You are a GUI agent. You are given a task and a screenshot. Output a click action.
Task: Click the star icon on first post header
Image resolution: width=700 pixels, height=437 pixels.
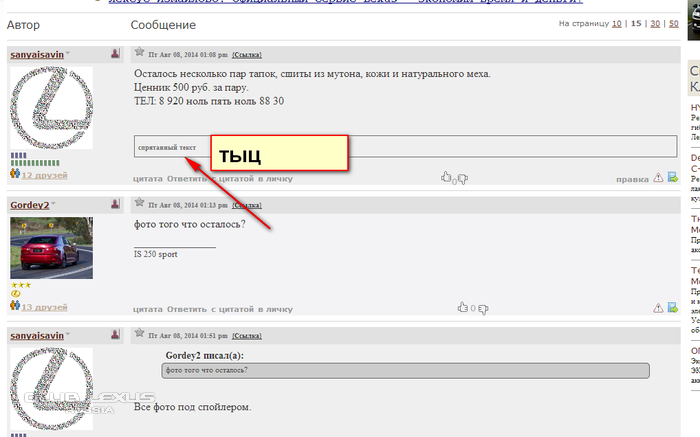point(140,52)
